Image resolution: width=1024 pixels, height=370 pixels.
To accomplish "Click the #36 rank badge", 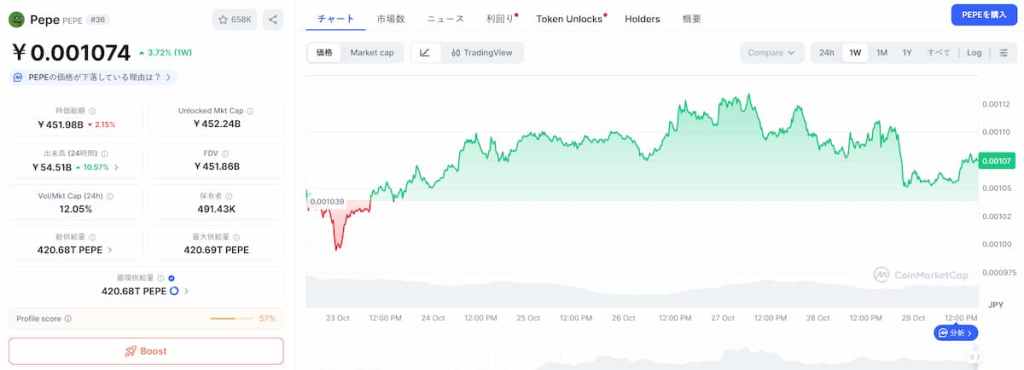I will (x=97, y=20).
